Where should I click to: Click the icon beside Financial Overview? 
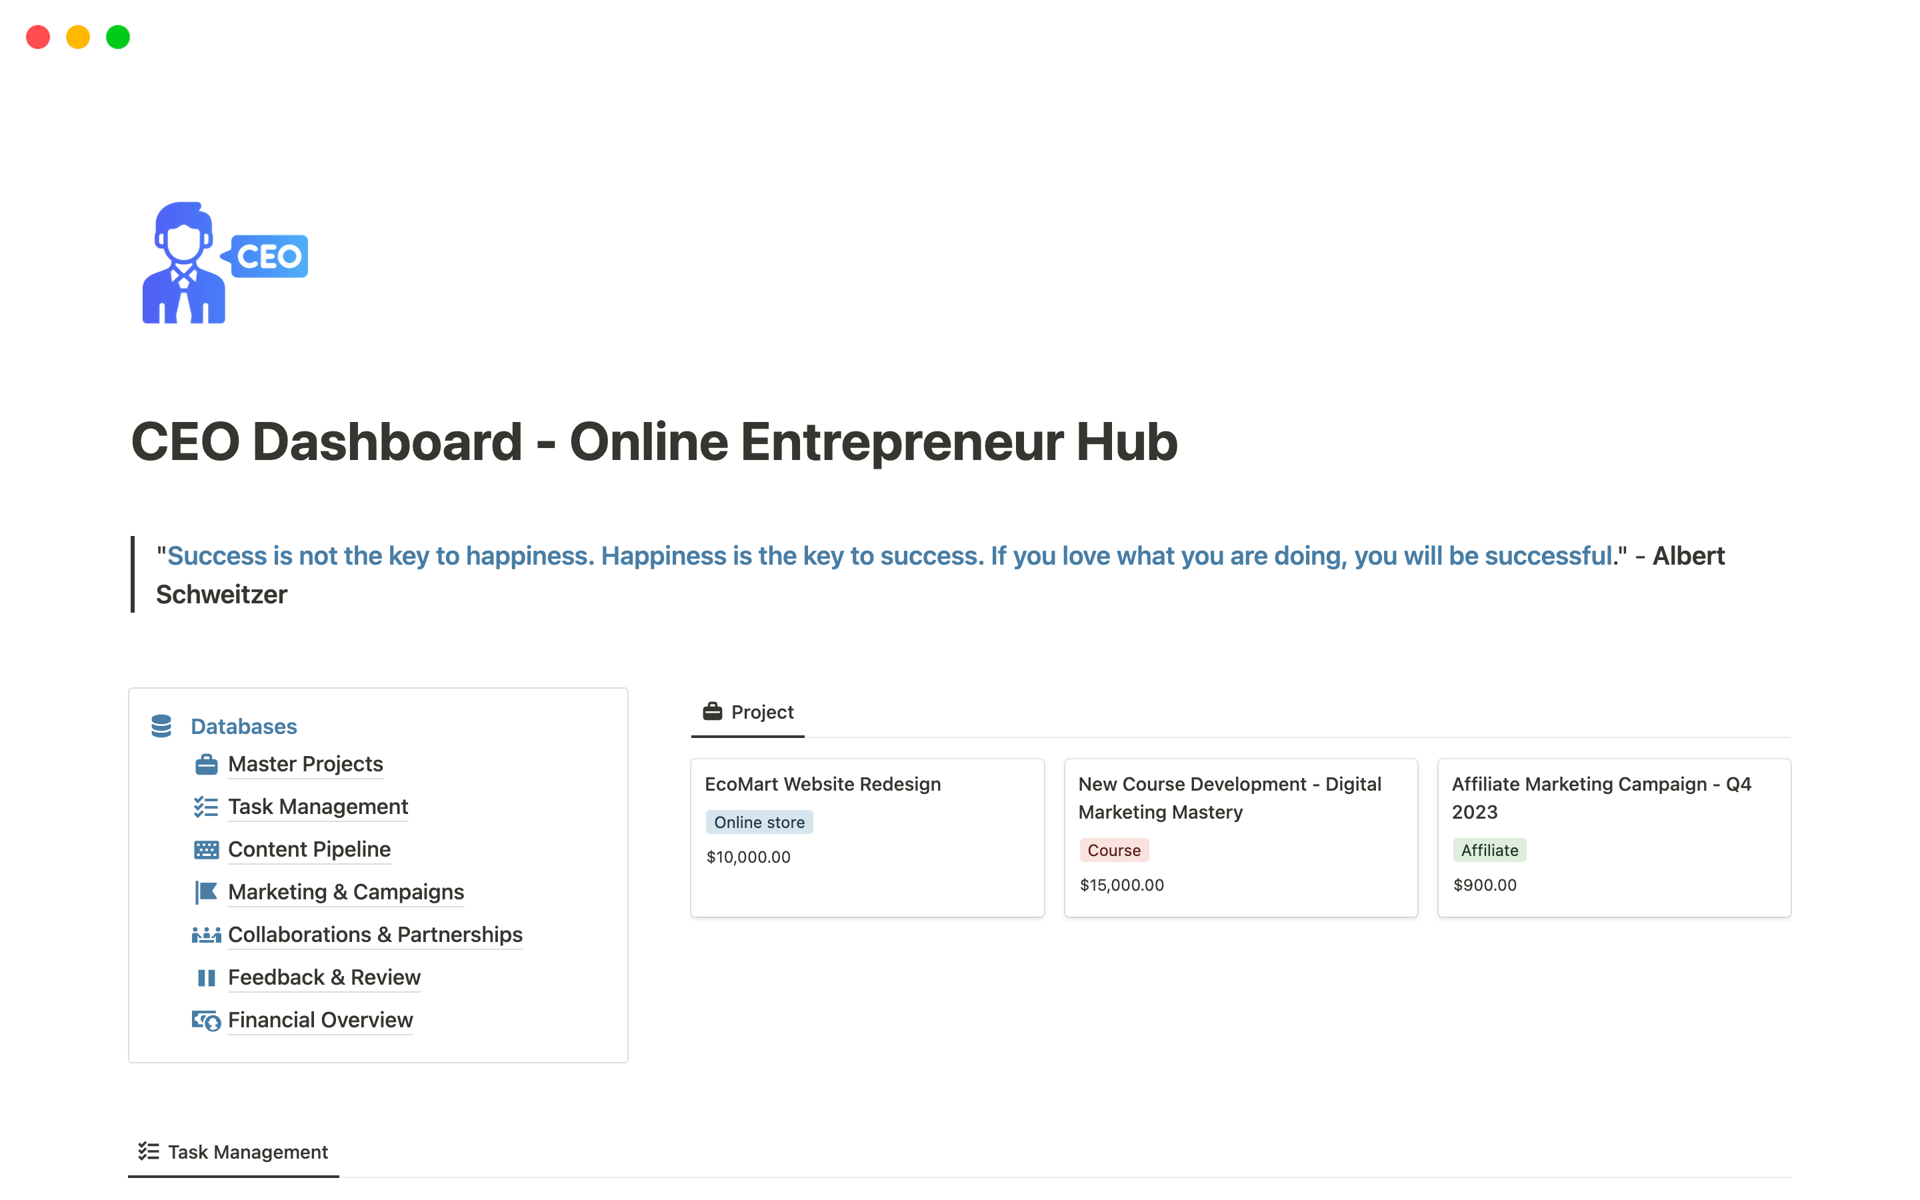coord(206,1020)
